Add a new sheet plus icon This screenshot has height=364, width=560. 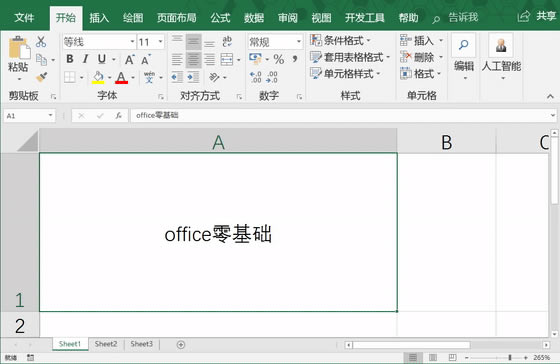pos(181,345)
